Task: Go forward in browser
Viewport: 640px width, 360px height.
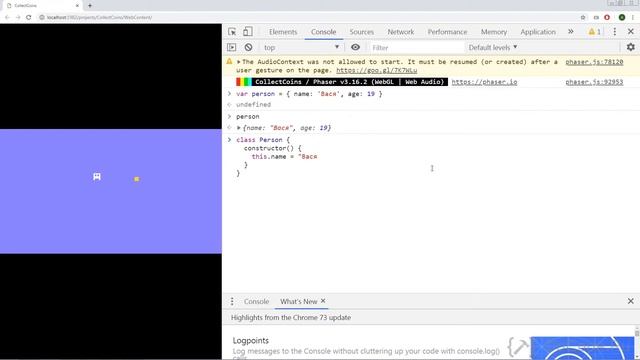Action: (18, 17)
